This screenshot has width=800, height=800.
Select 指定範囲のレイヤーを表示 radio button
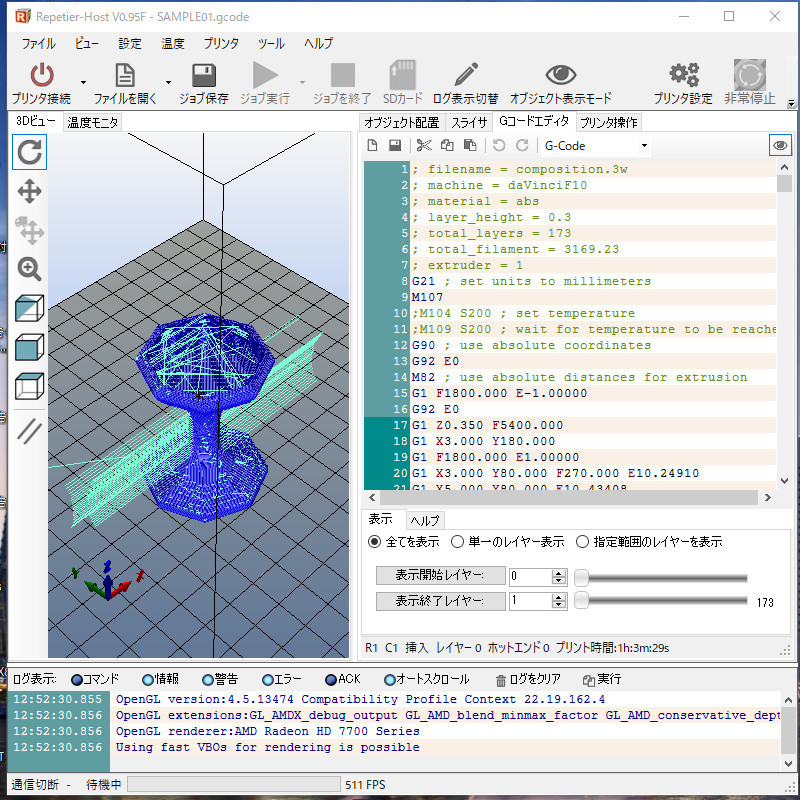click(x=582, y=542)
